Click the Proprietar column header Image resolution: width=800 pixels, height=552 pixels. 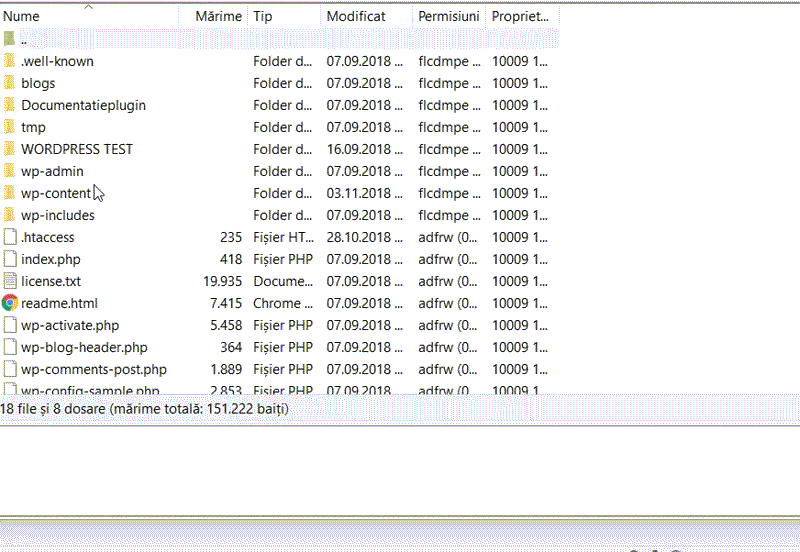520,16
